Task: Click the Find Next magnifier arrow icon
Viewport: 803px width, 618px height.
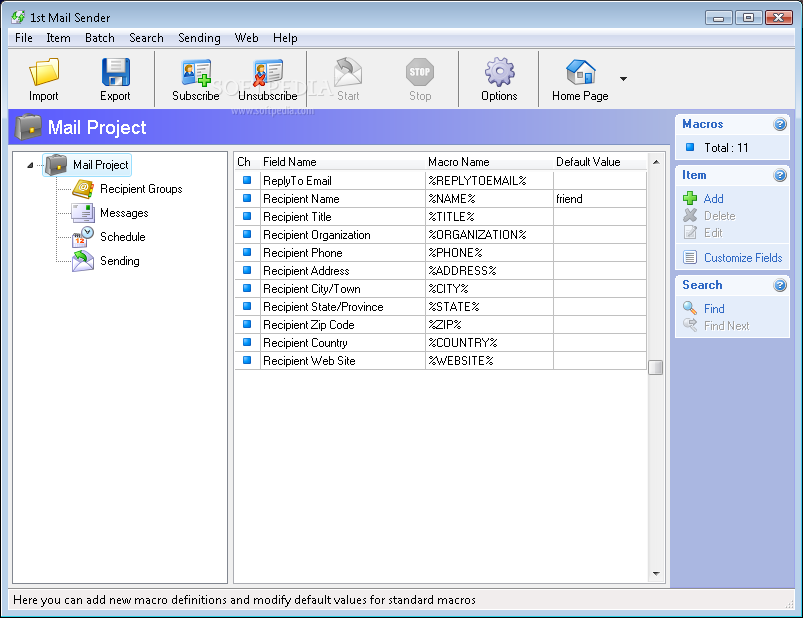Action: tap(690, 325)
